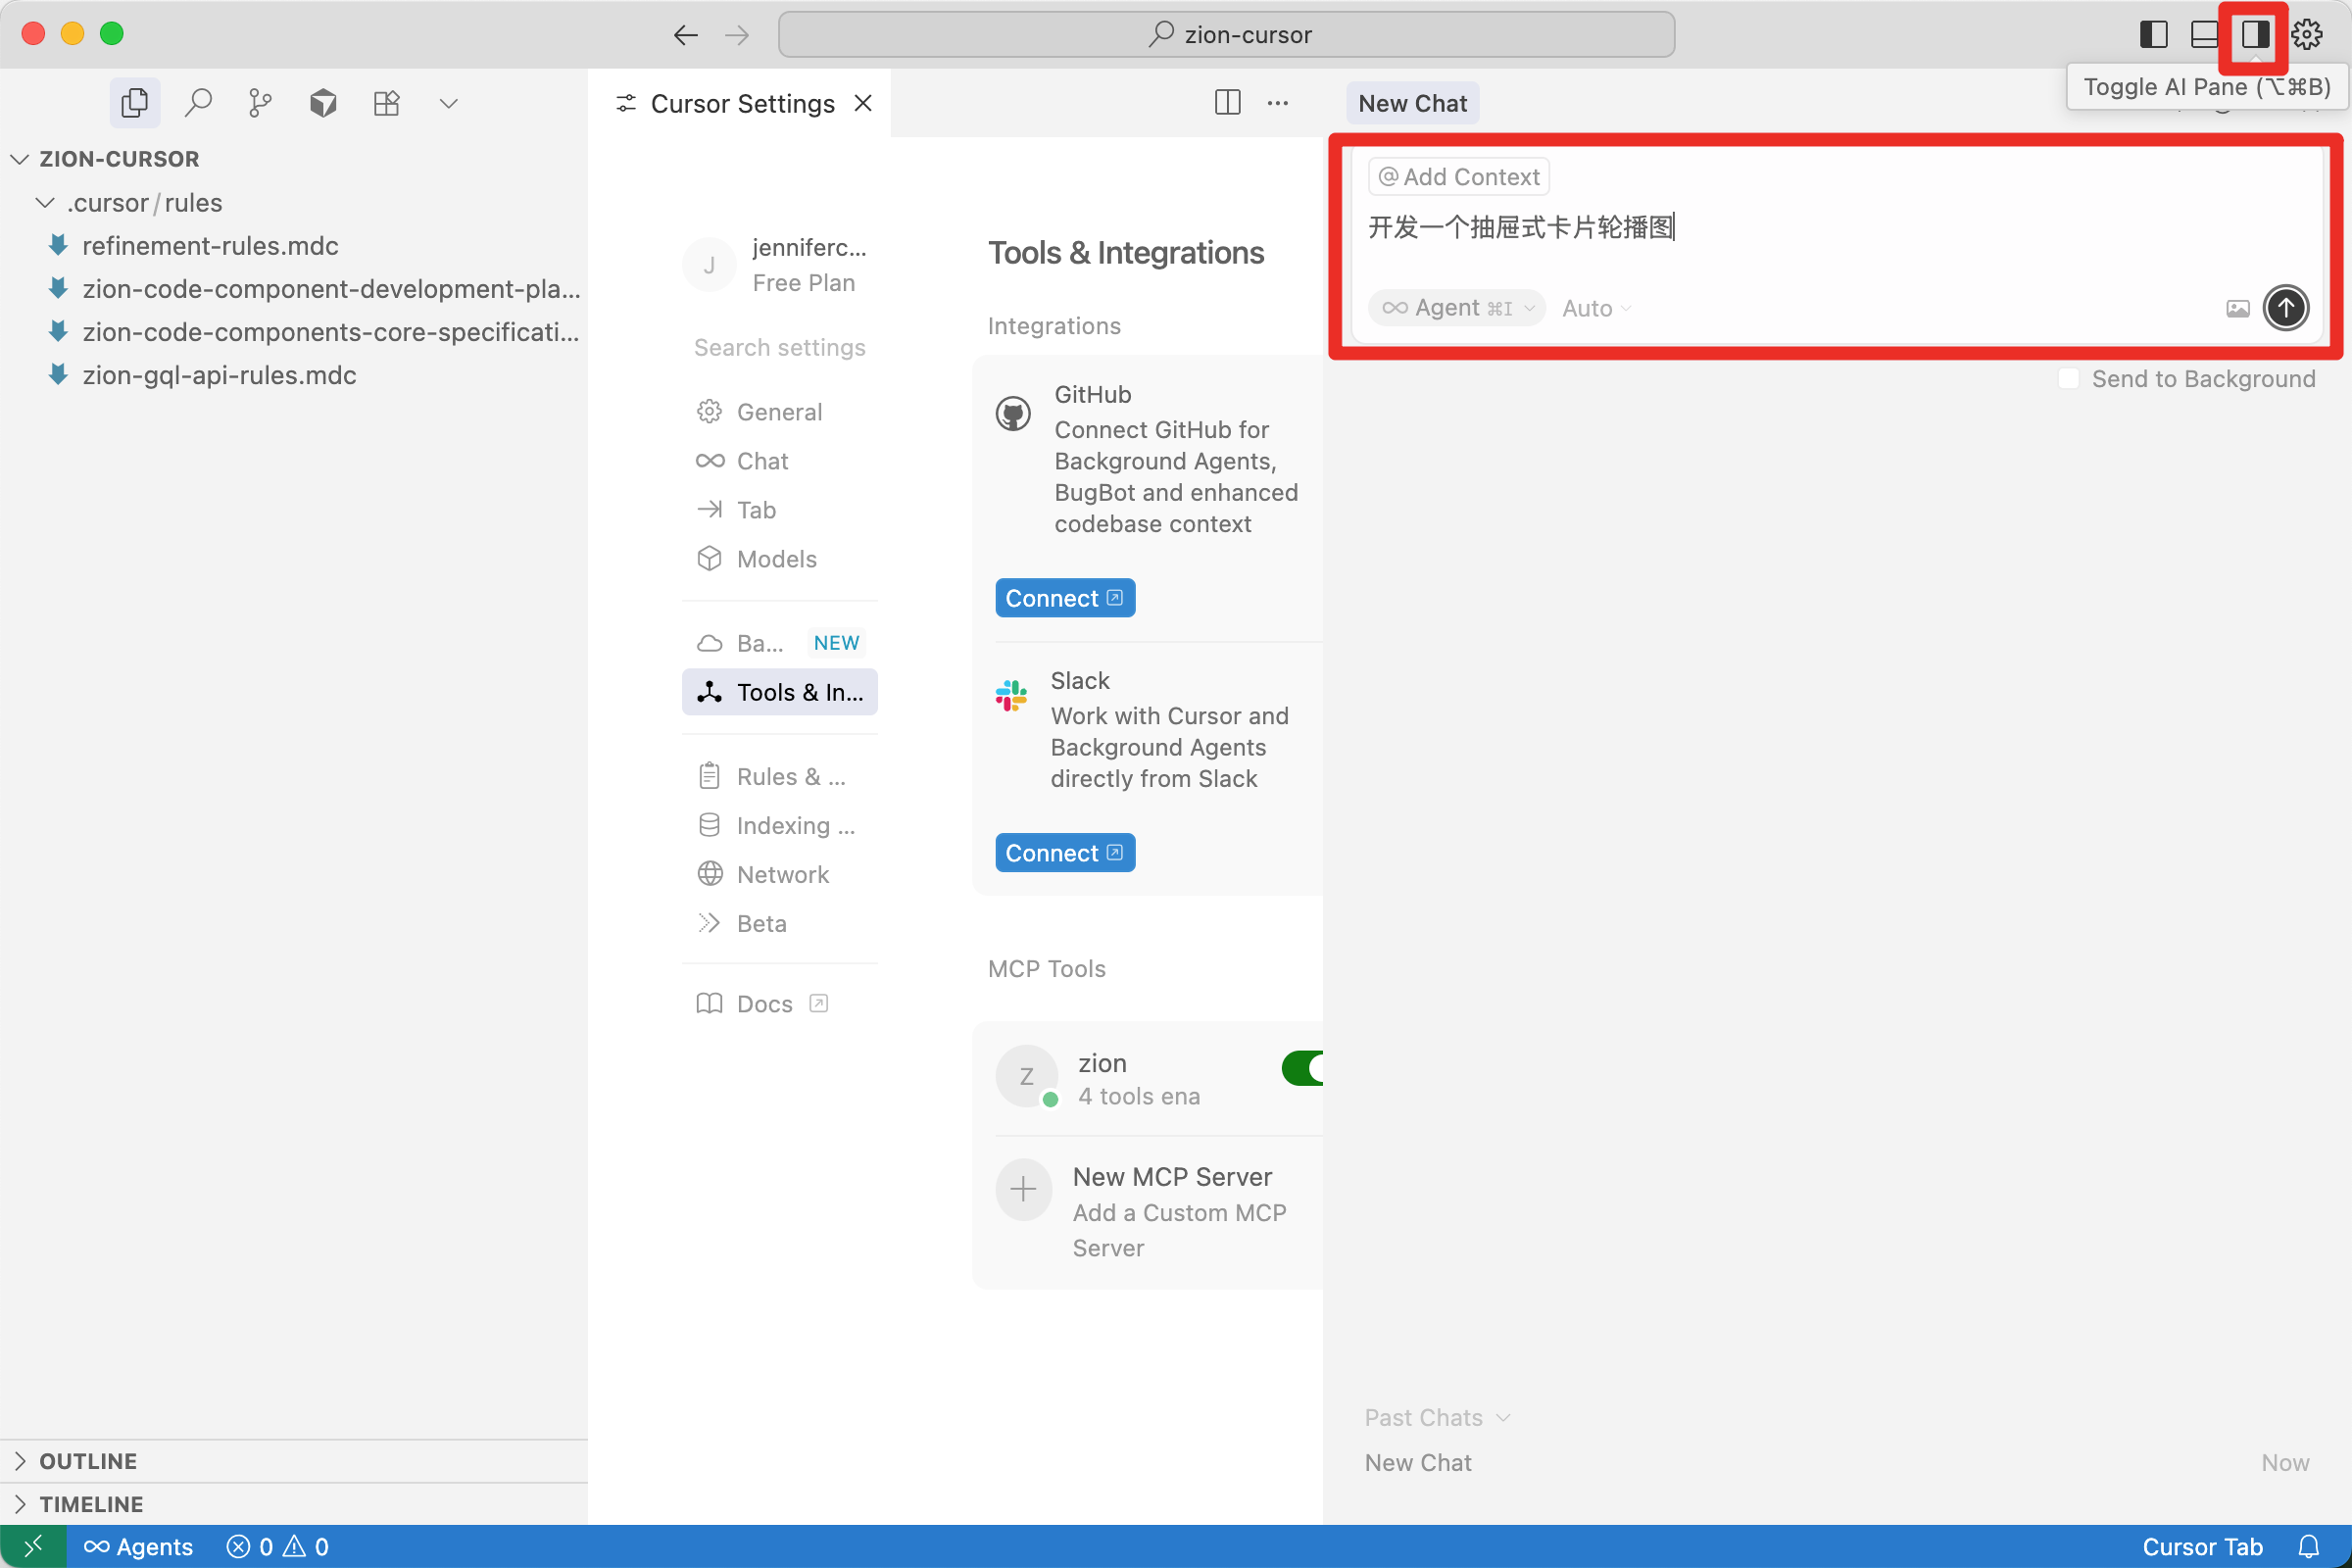Screen dimensions: 2352x1568
Task: Open the Search magnifier in sidebar
Action: [198, 103]
